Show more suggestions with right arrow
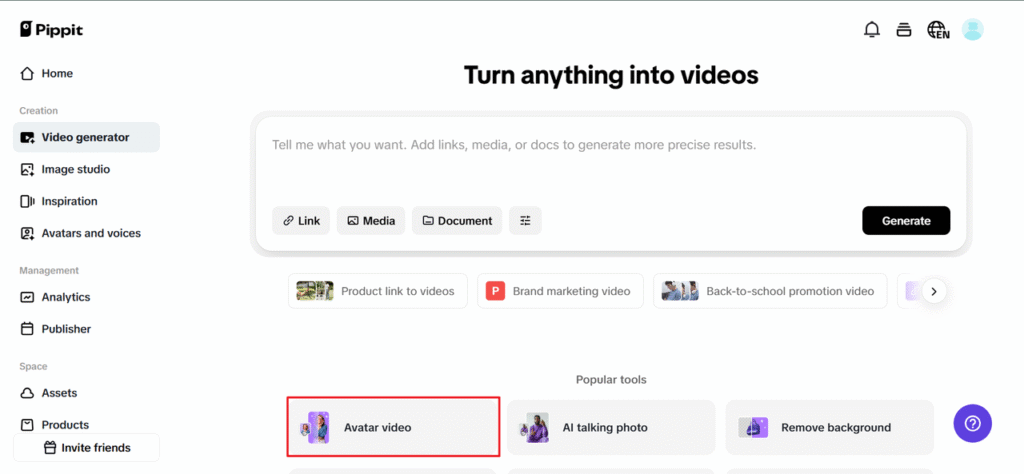This screenshot has width=1024, height=474. (934, 291)
